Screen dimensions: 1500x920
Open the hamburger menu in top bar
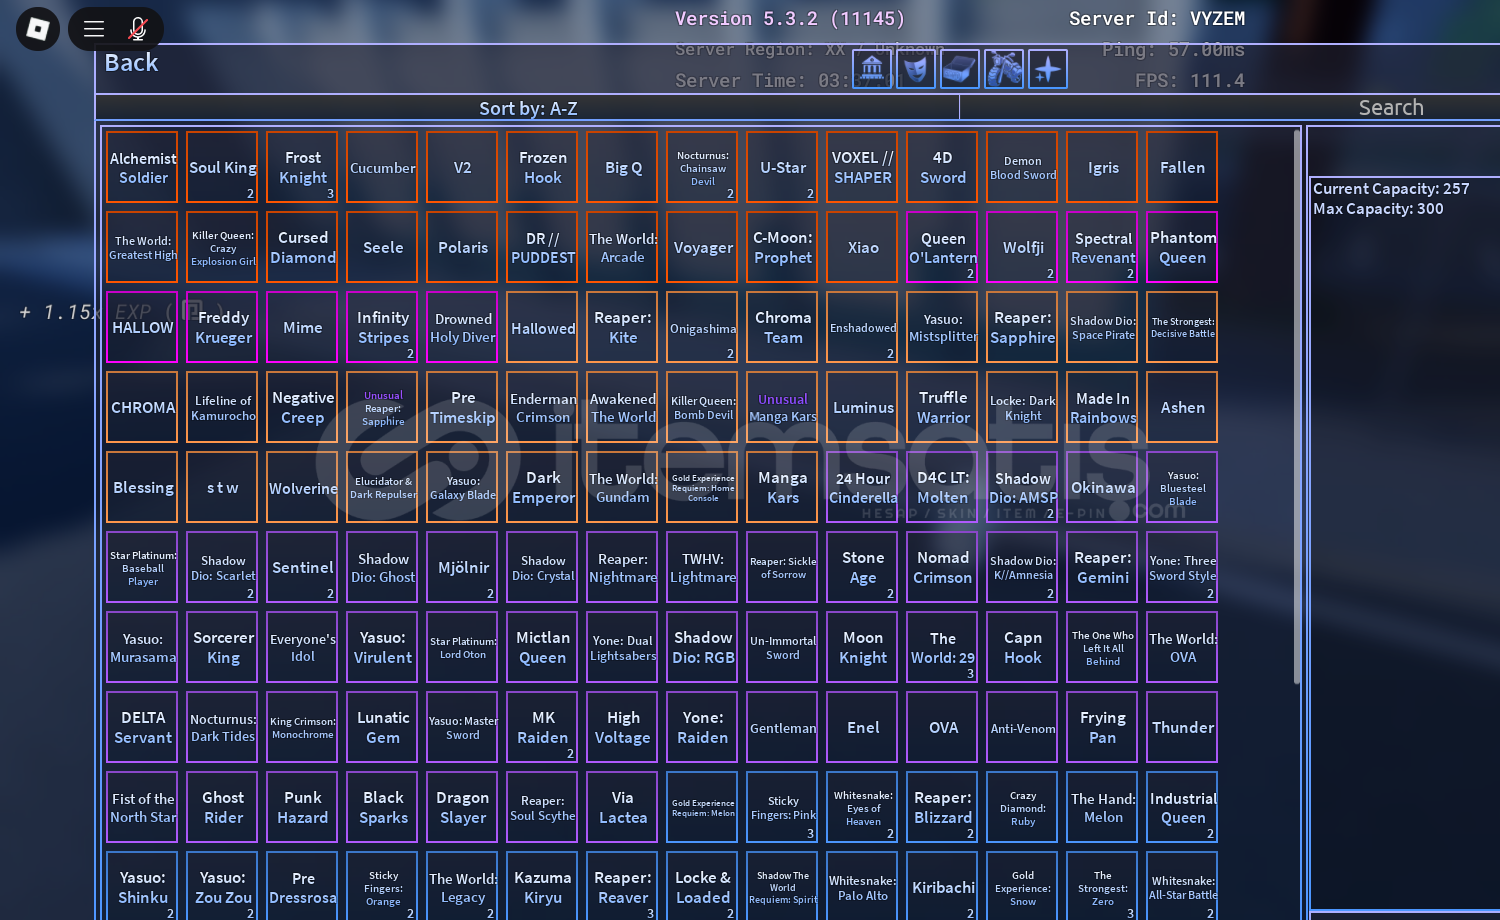point(94,29)
